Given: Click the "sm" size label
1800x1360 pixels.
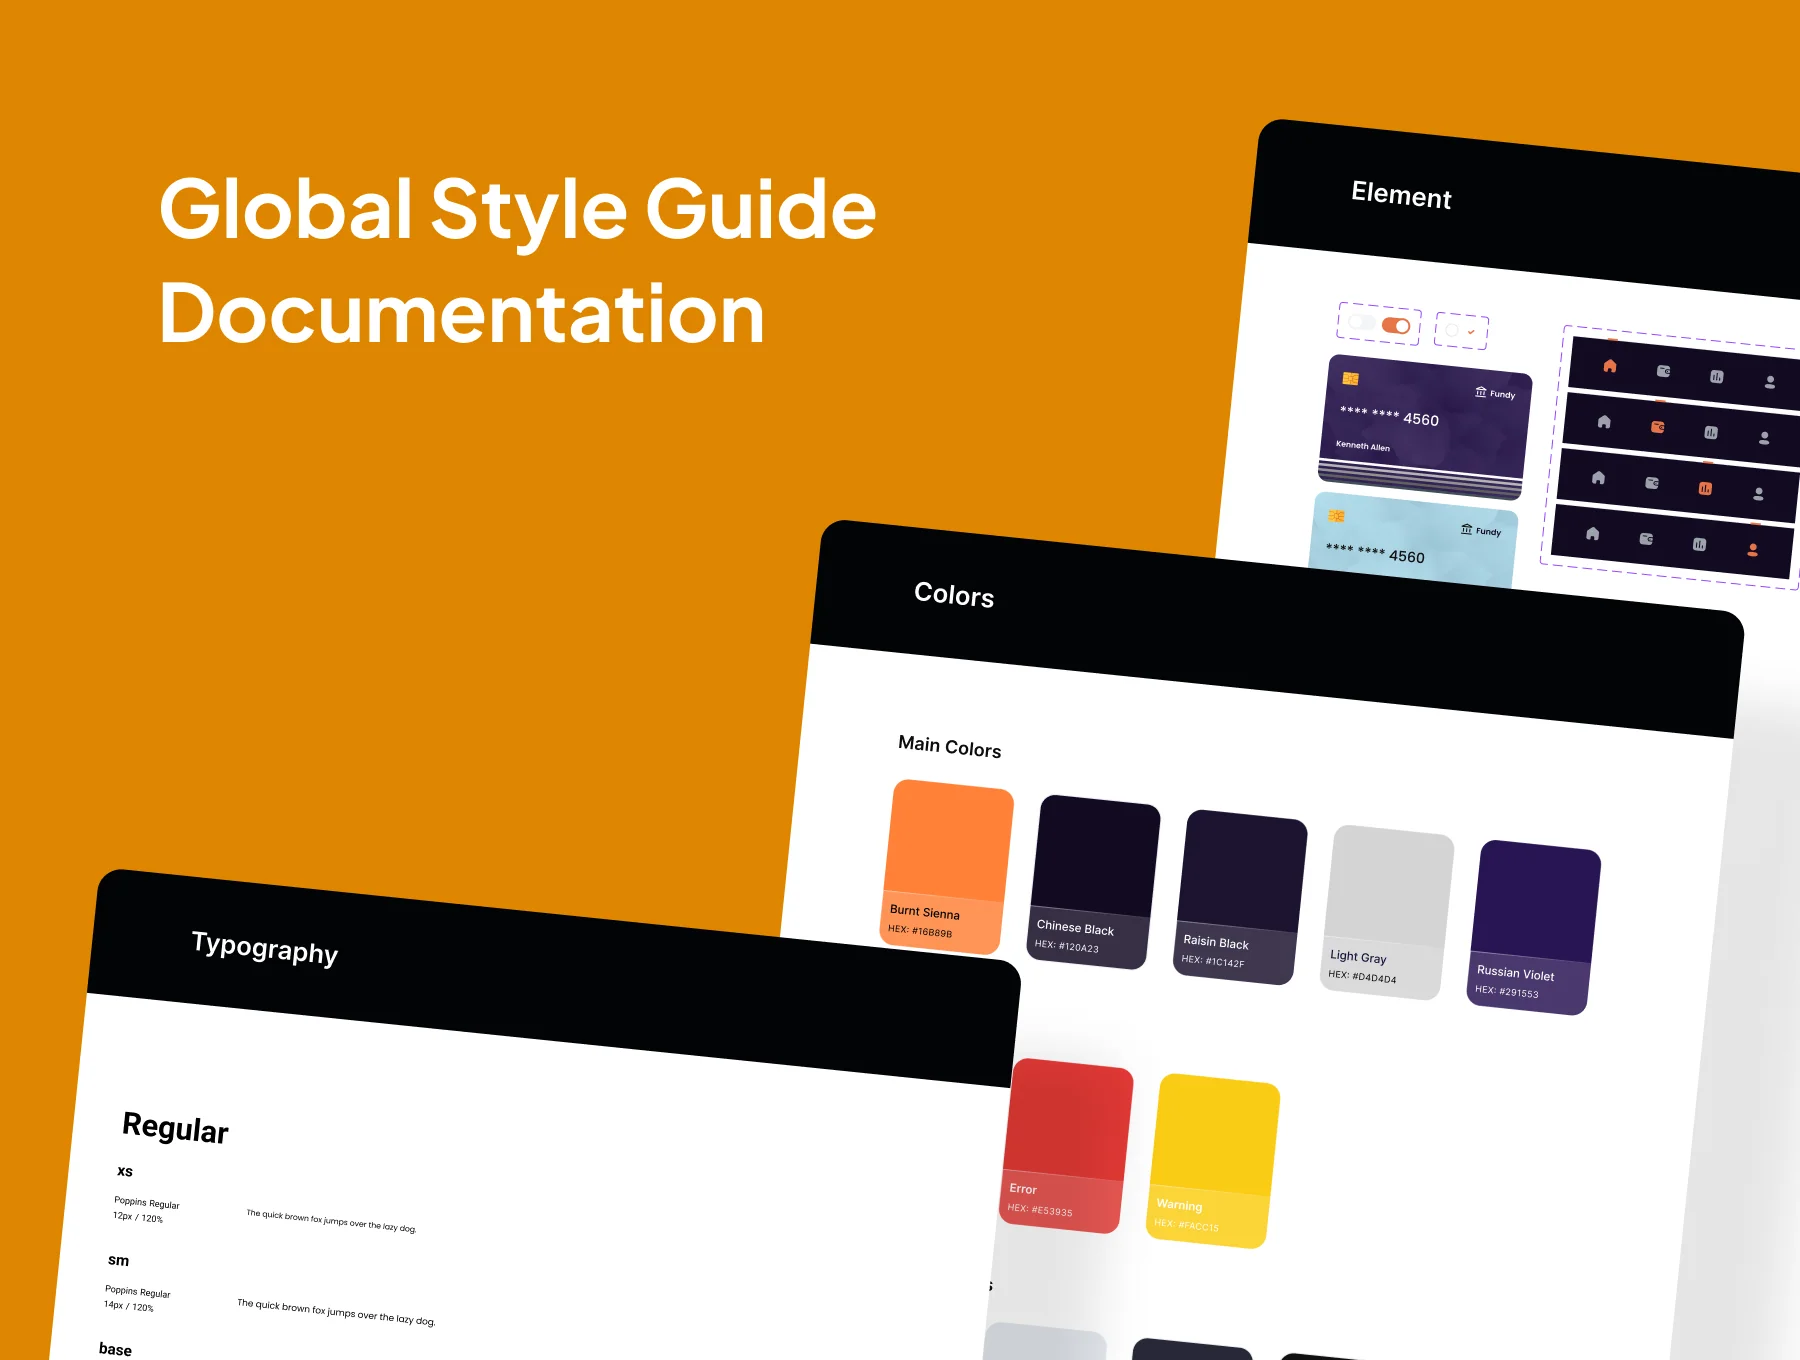Looking at the screenshot, I should pyautogui.click(x=118, y=1260).
